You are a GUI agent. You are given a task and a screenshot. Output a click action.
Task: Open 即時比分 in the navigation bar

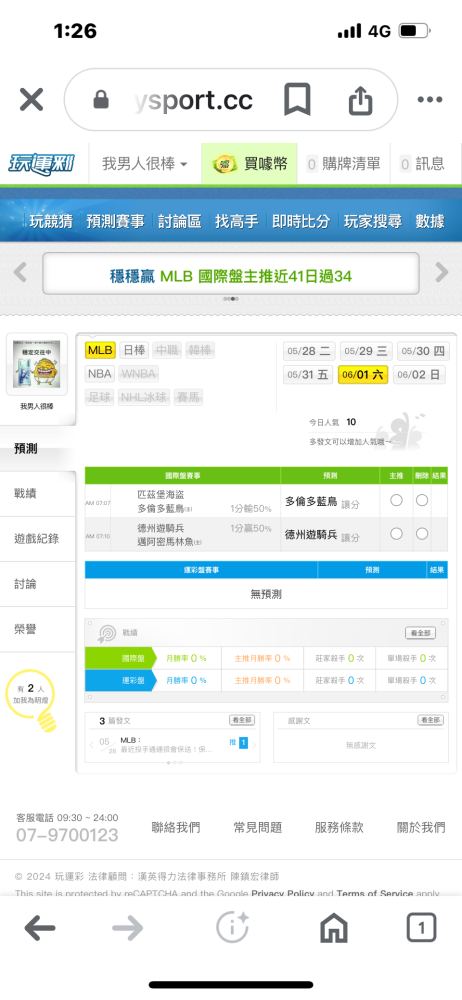point(301,221)
